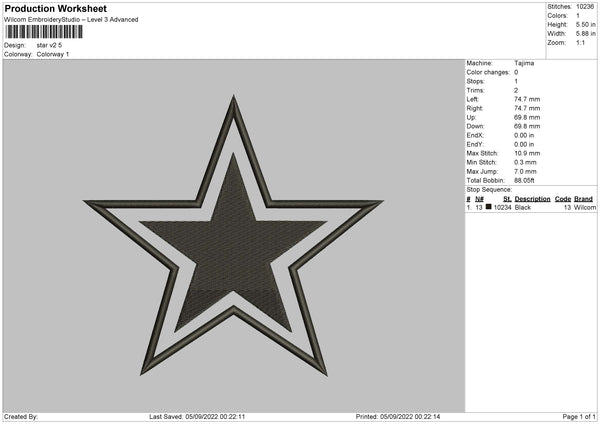The height and width of the screenshot is (424, 600).
Task: Click Trims value '2'
Action: click(x=516, y=90)
